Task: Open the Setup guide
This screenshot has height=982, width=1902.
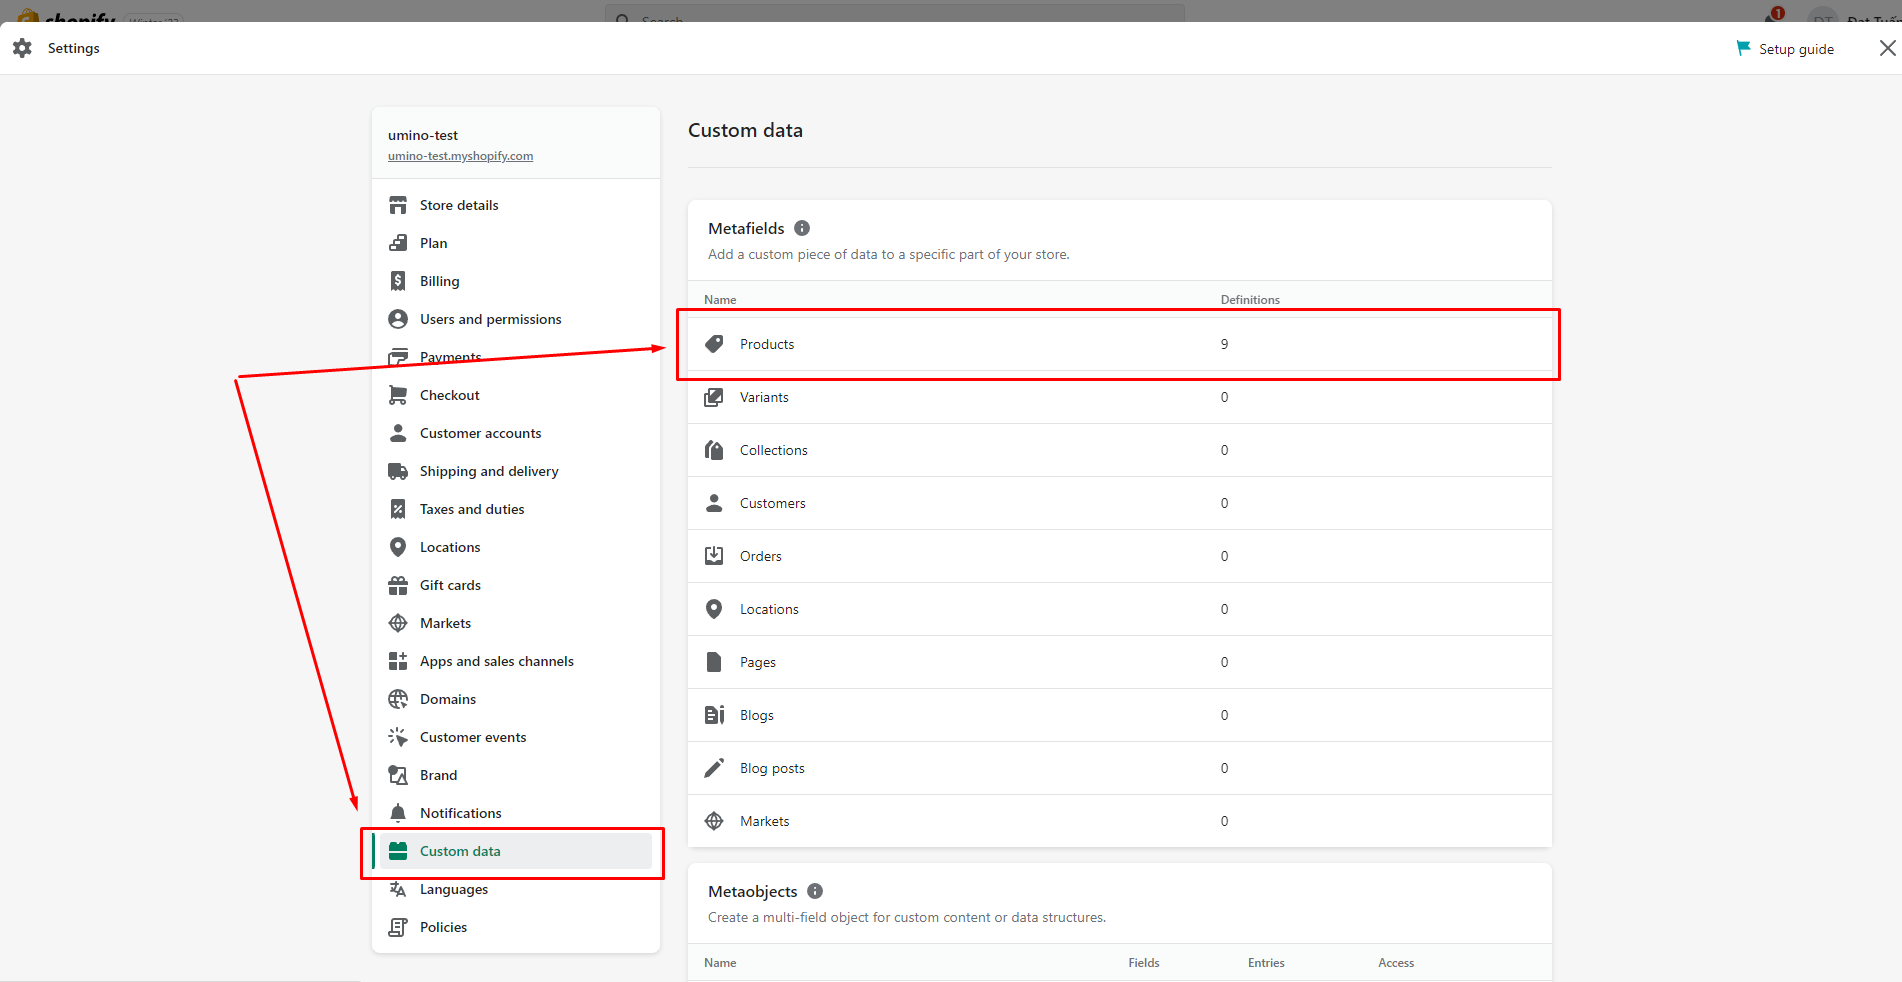Action: coord(1796,49)
